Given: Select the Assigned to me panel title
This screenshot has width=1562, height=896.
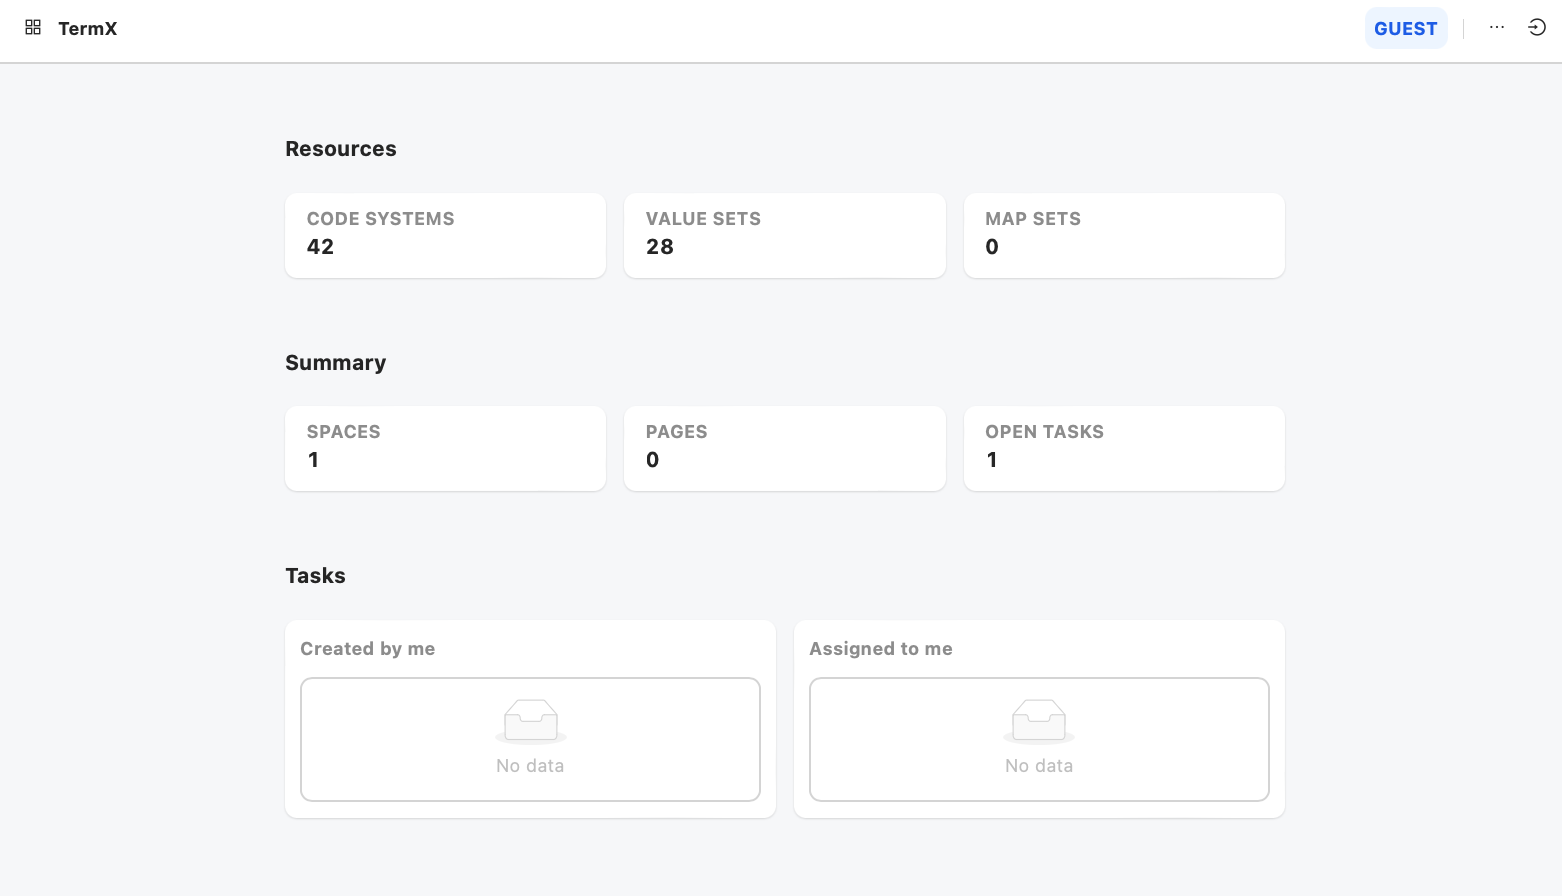Looking at the screenshot, I should (x=880, y=649).
